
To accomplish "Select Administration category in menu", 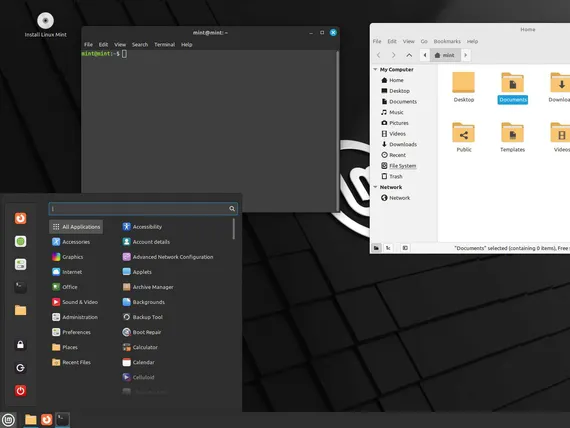I will pos(75,317).
